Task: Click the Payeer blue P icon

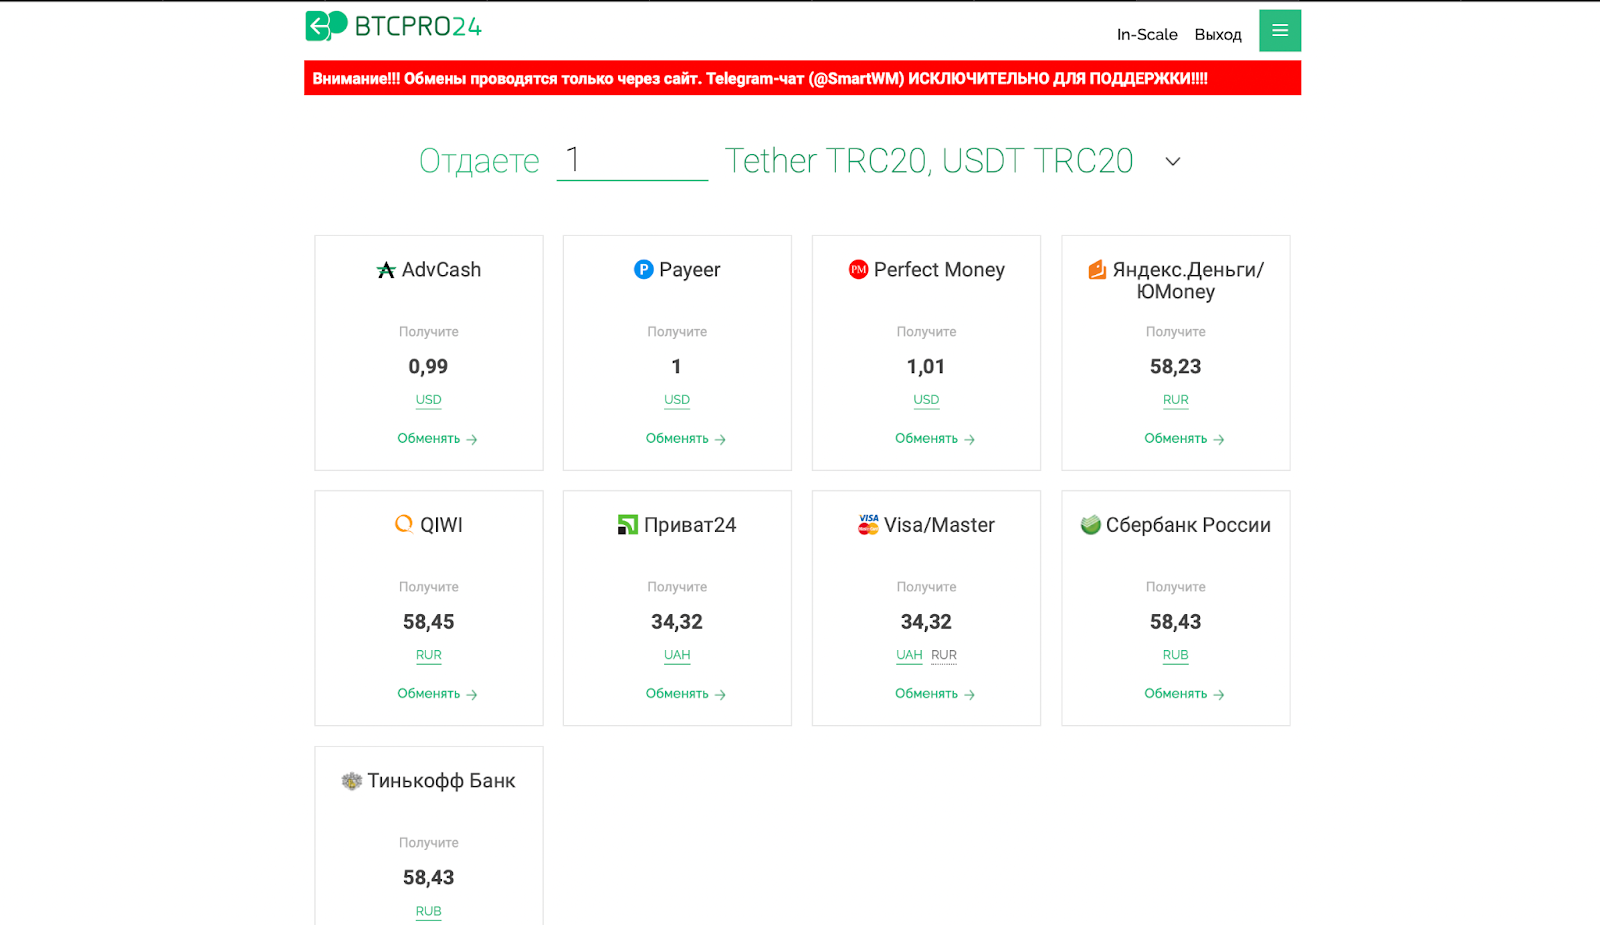Action: click(644, 269)
